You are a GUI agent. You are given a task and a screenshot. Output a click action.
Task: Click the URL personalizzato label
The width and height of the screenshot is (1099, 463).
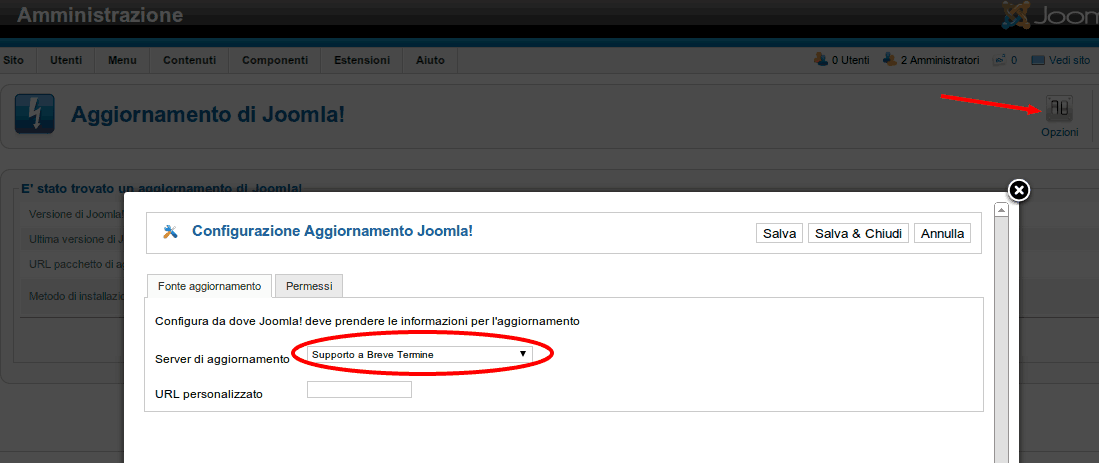click(x=209, y=394)
